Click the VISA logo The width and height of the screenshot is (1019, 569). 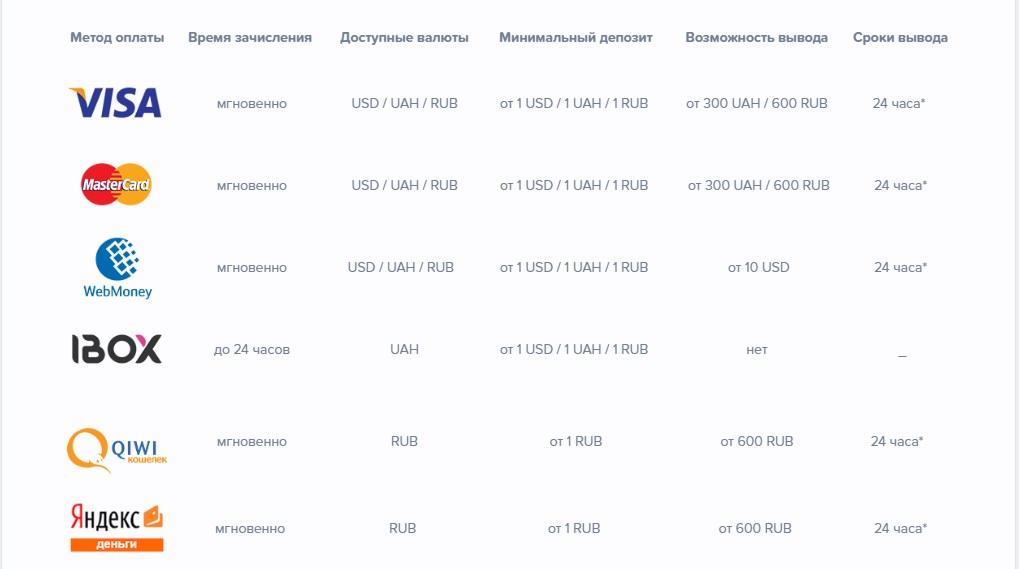[x=116, y=103]
